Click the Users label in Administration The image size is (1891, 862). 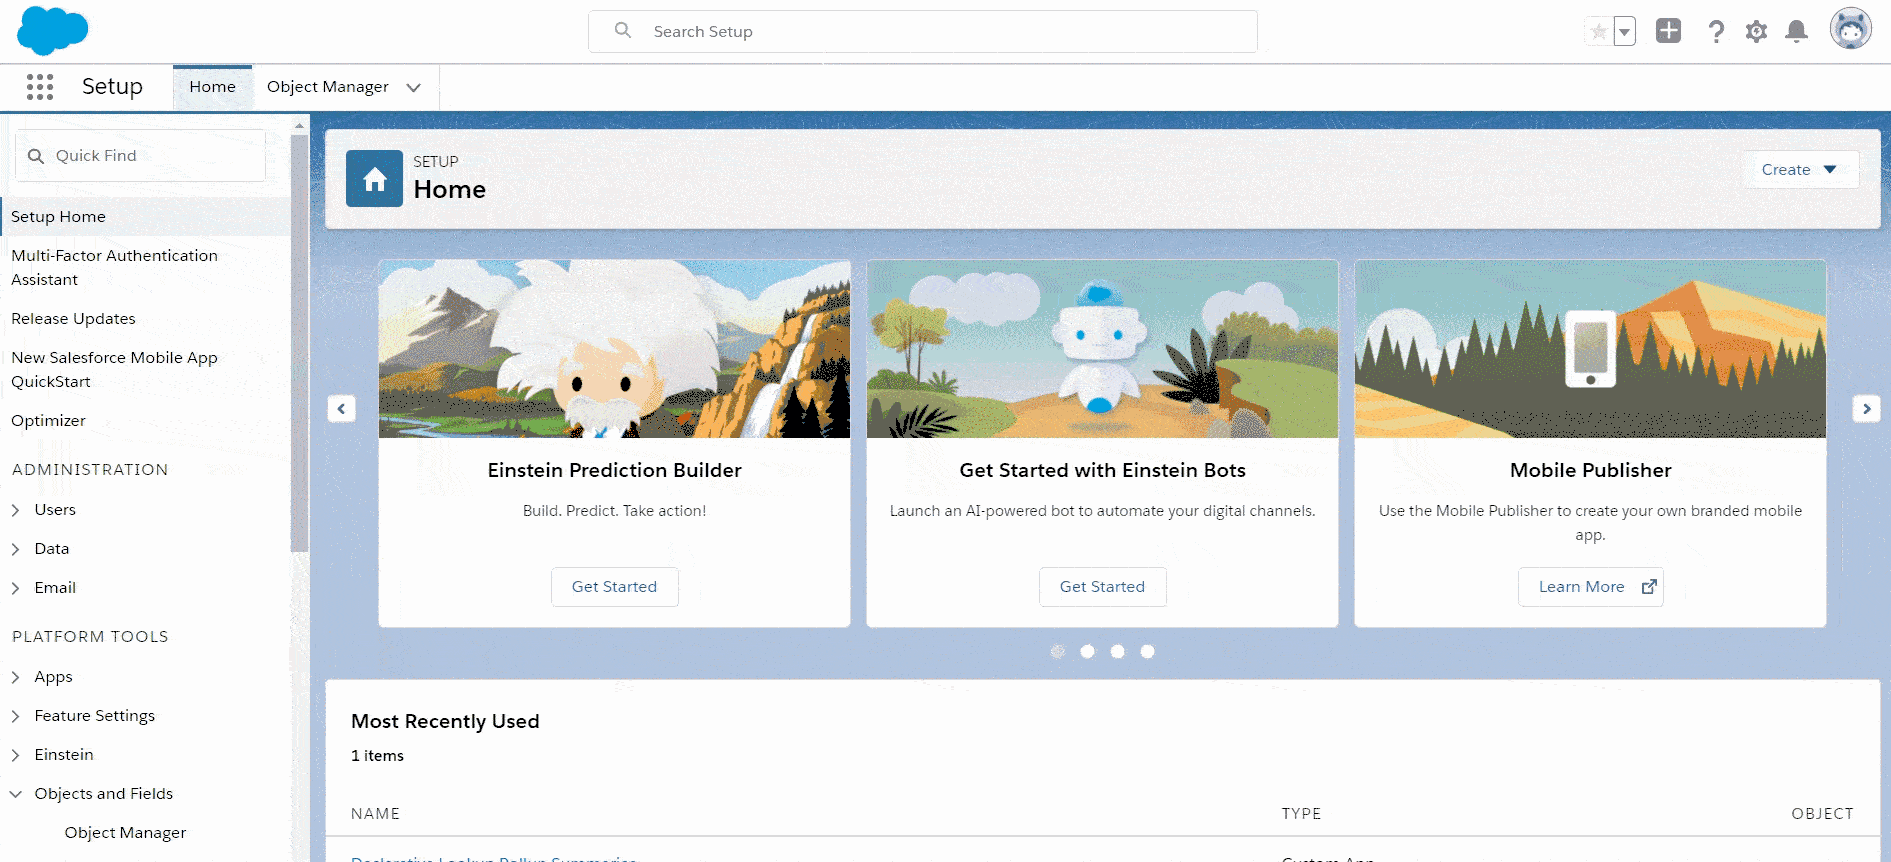coord(55,510)
